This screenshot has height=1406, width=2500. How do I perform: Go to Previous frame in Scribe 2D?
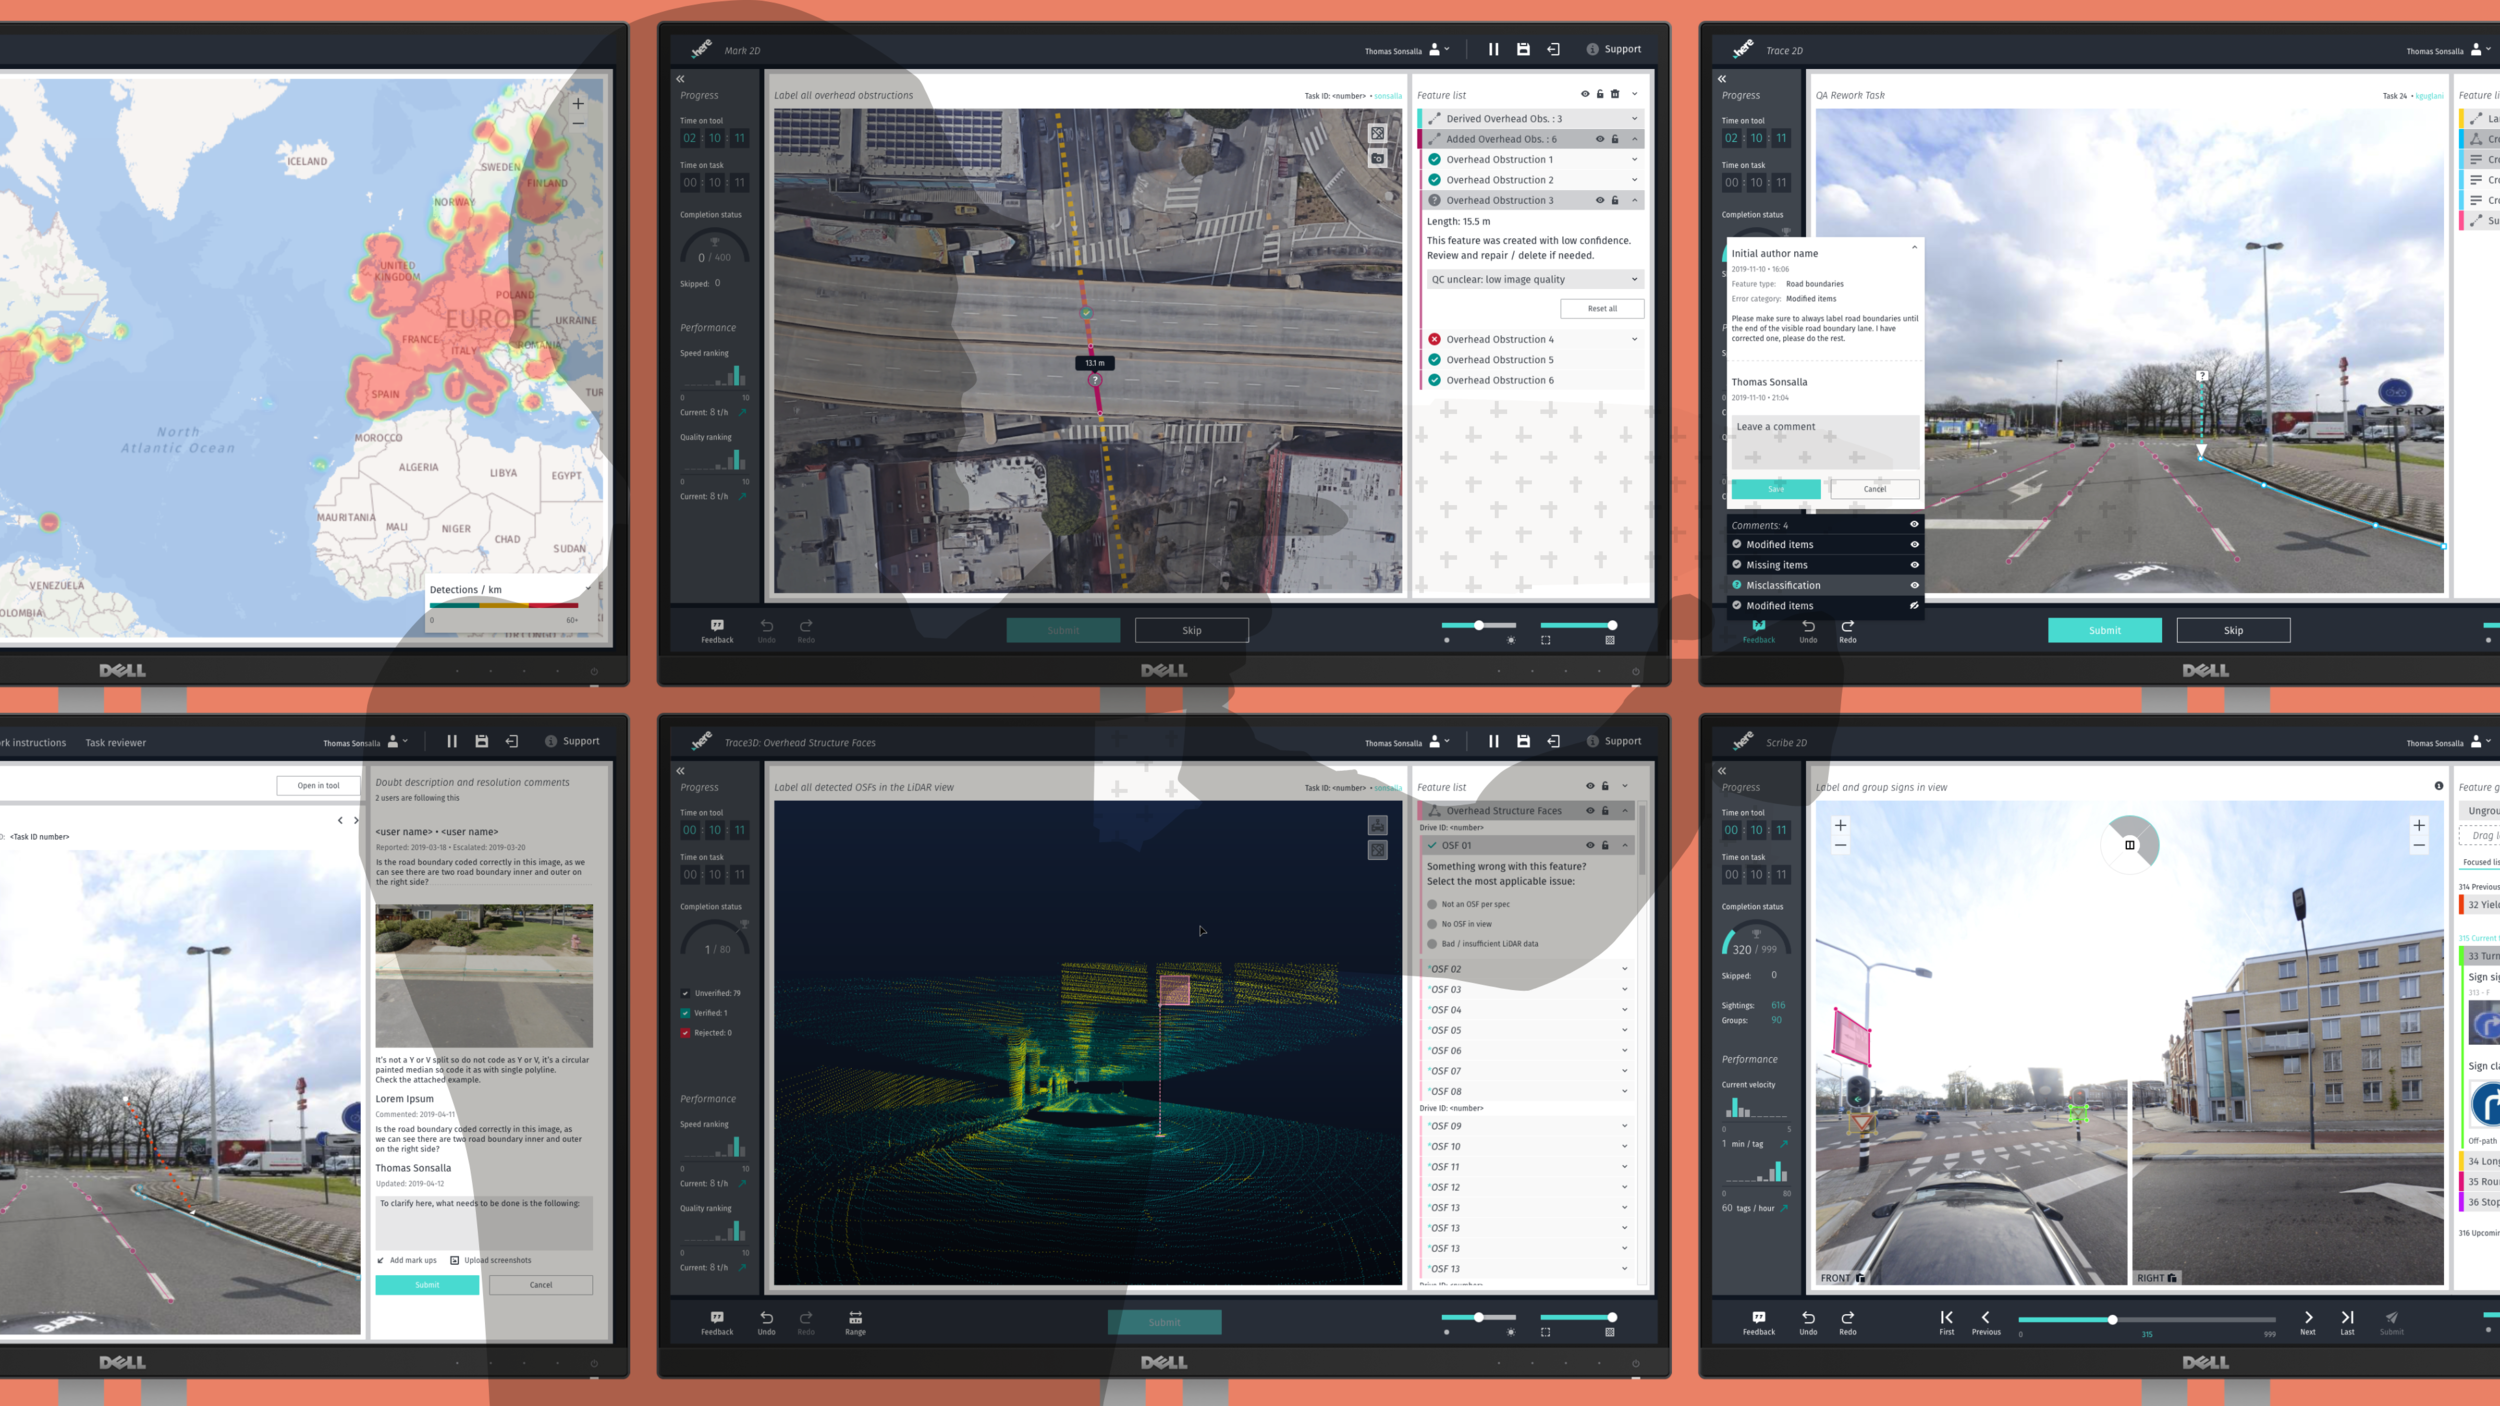(x=1986, y=1322)
